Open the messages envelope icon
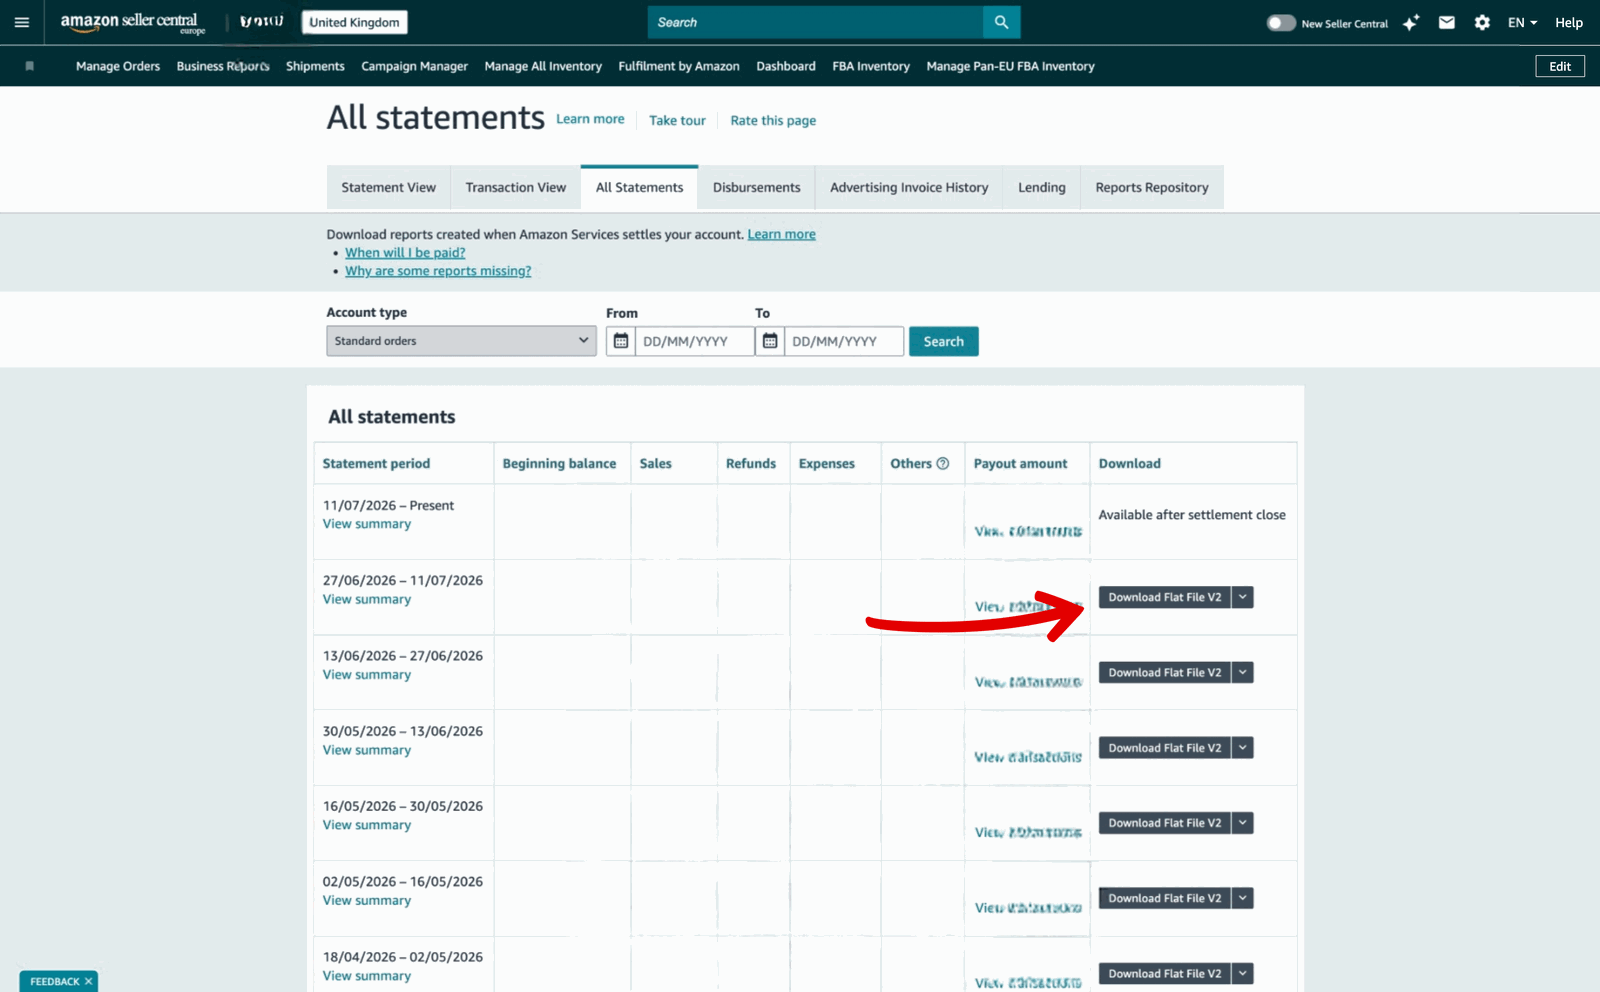Screen dimensions: 1600x992 [1446, 22]
